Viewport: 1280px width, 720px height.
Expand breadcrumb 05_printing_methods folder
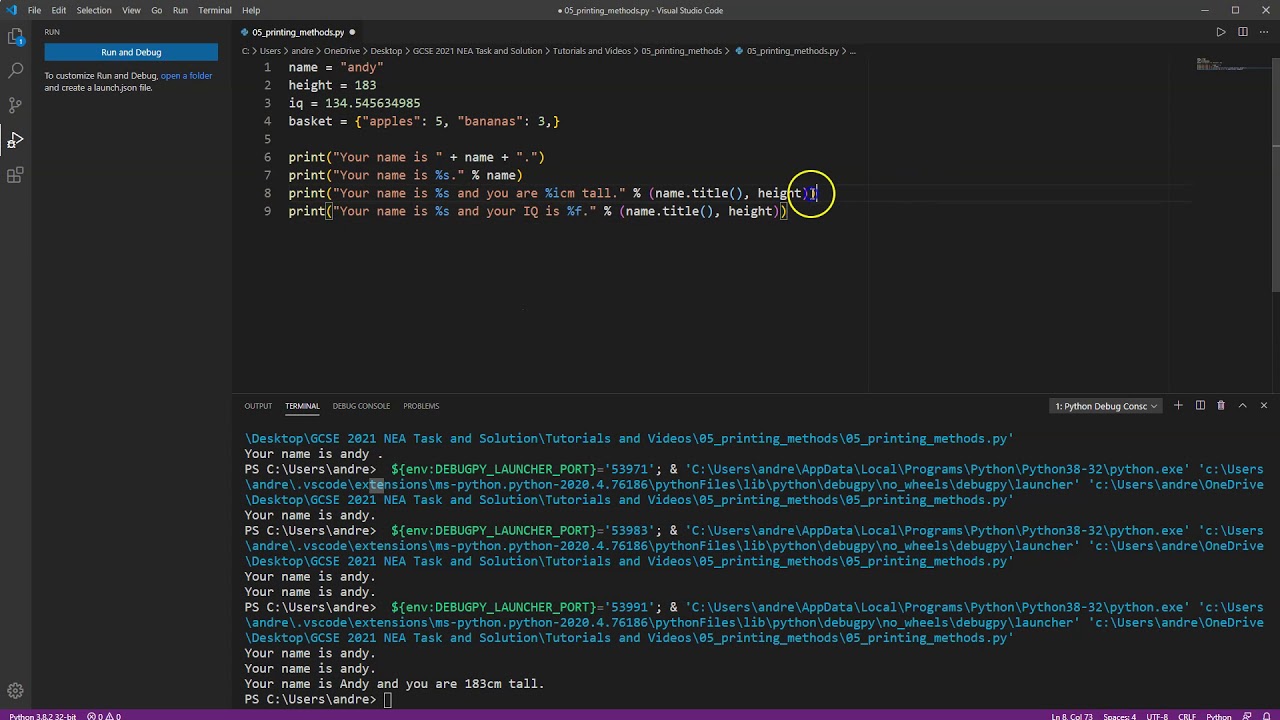(681, 51)
